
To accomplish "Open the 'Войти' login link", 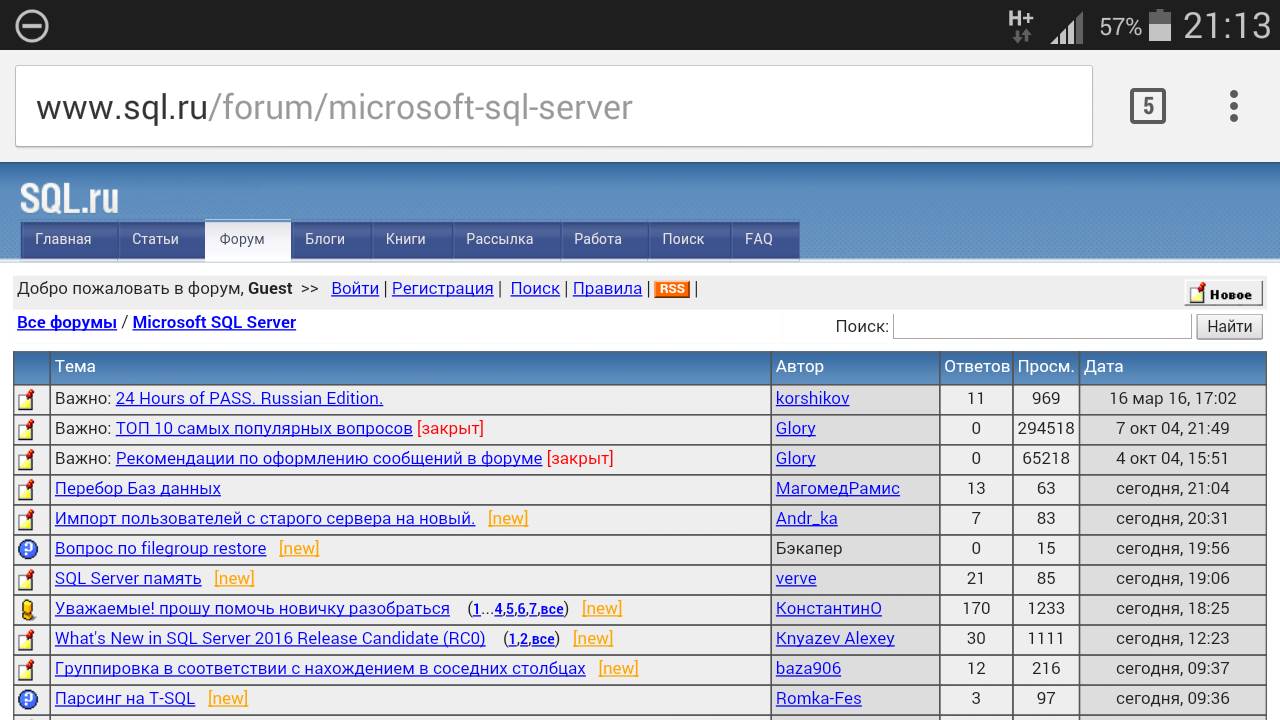I will click(x=355, y=288).
